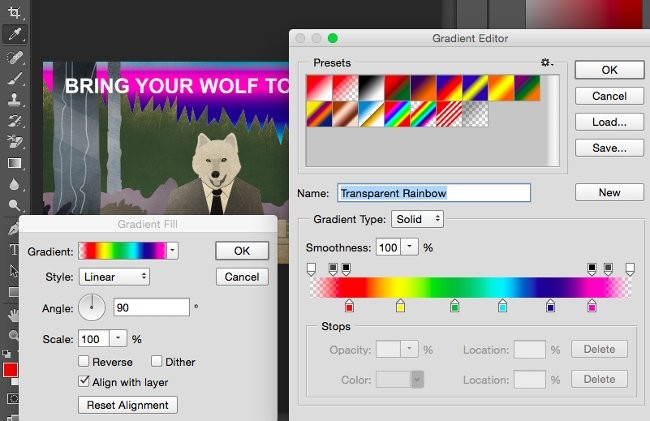Open the Presets gear menu
Viewport: 650px width, 421px height.
547,63
